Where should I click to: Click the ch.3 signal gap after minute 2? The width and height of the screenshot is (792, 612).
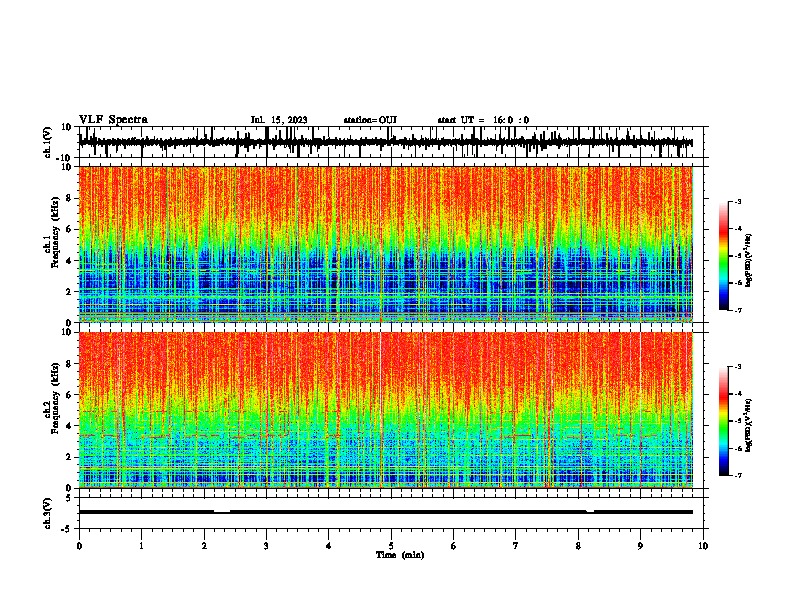pyautogui.click(x=222, y=511)
